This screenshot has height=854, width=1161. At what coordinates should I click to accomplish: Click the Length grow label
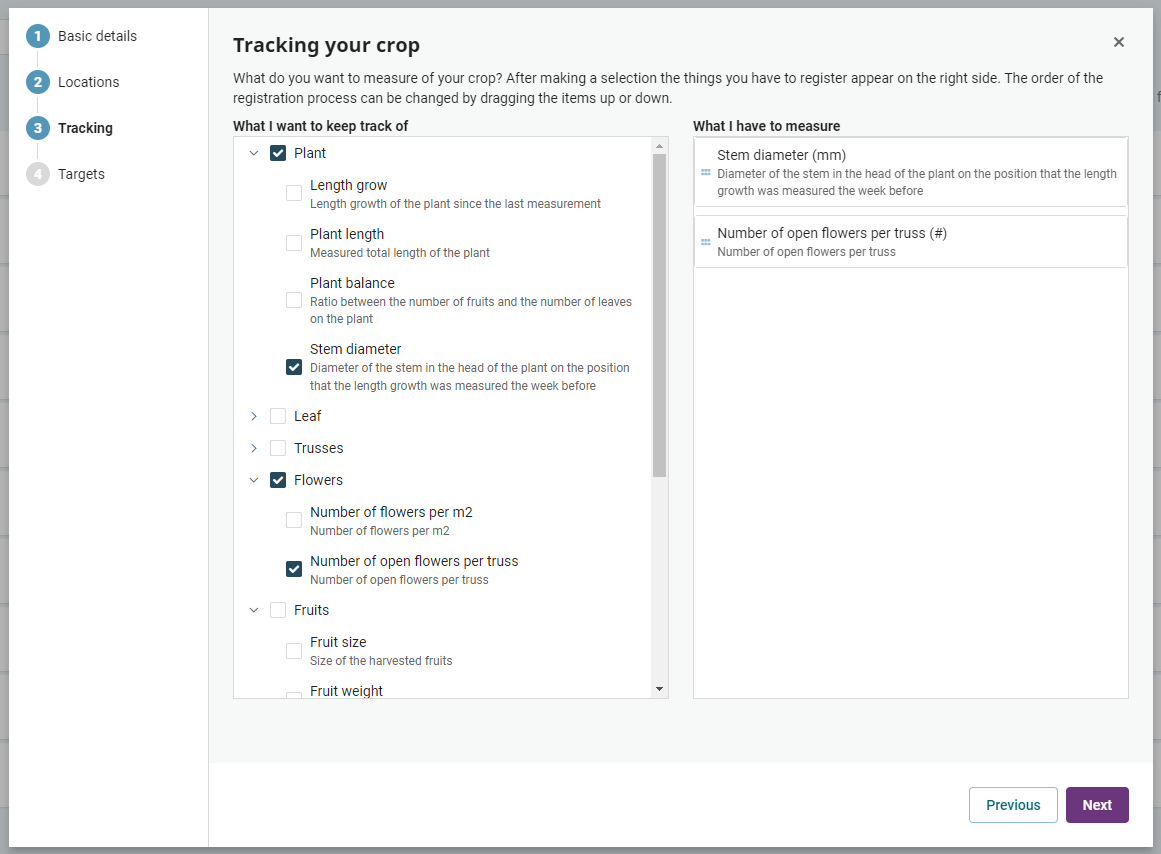348,185
